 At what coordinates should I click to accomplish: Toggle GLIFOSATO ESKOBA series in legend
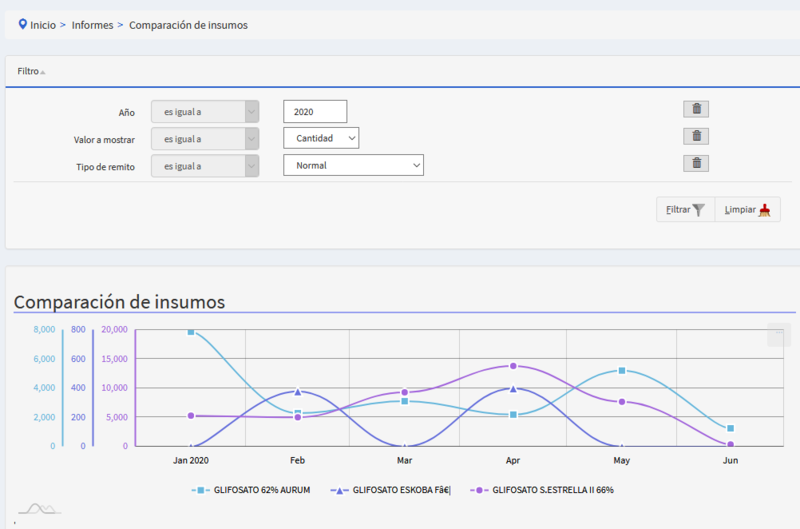(392, 490)
